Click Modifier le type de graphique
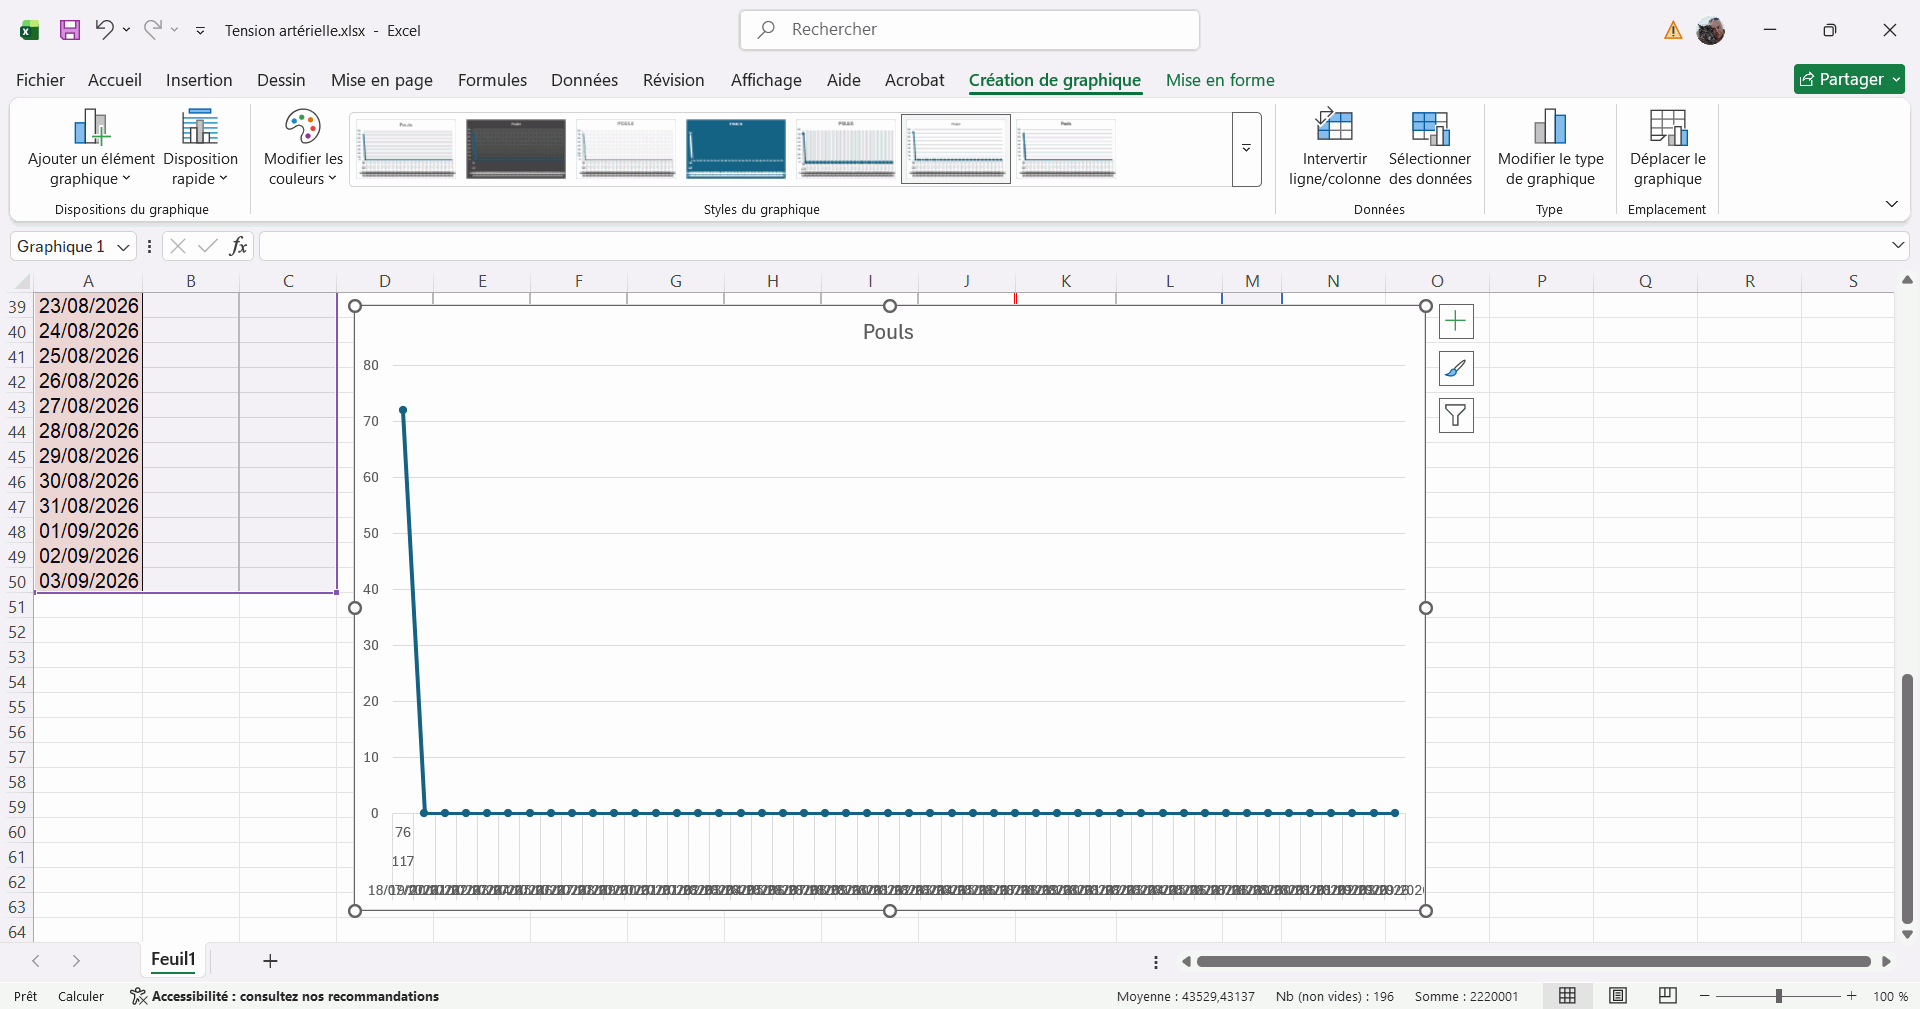Screen dimensions: 1920x1009 (x=1550, y=148)
